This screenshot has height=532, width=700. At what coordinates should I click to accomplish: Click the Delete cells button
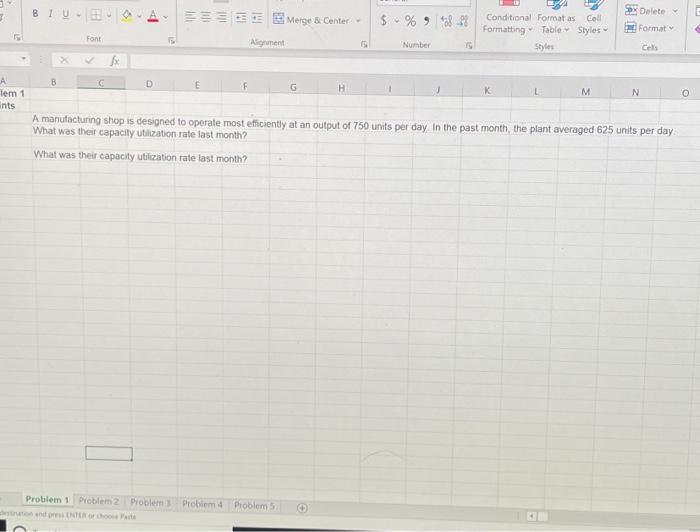pos(646,11)
